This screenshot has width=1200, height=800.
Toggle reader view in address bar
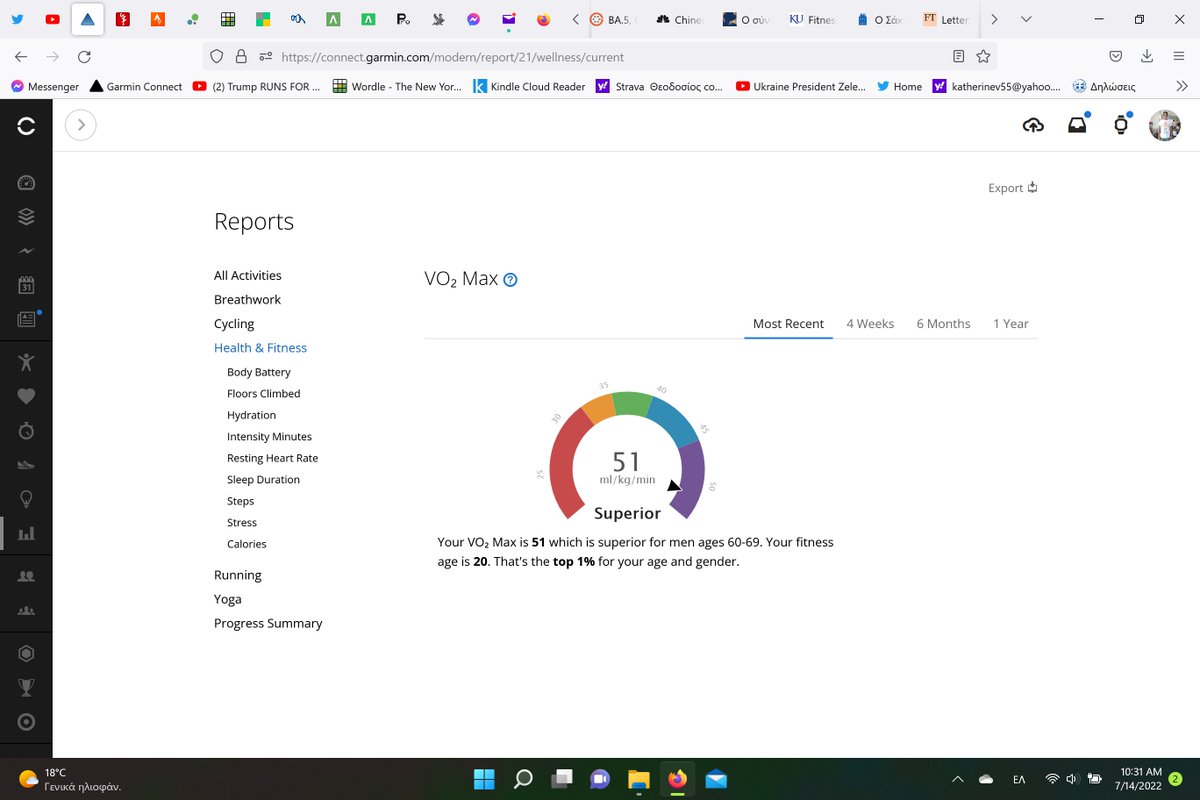point(959,57)
